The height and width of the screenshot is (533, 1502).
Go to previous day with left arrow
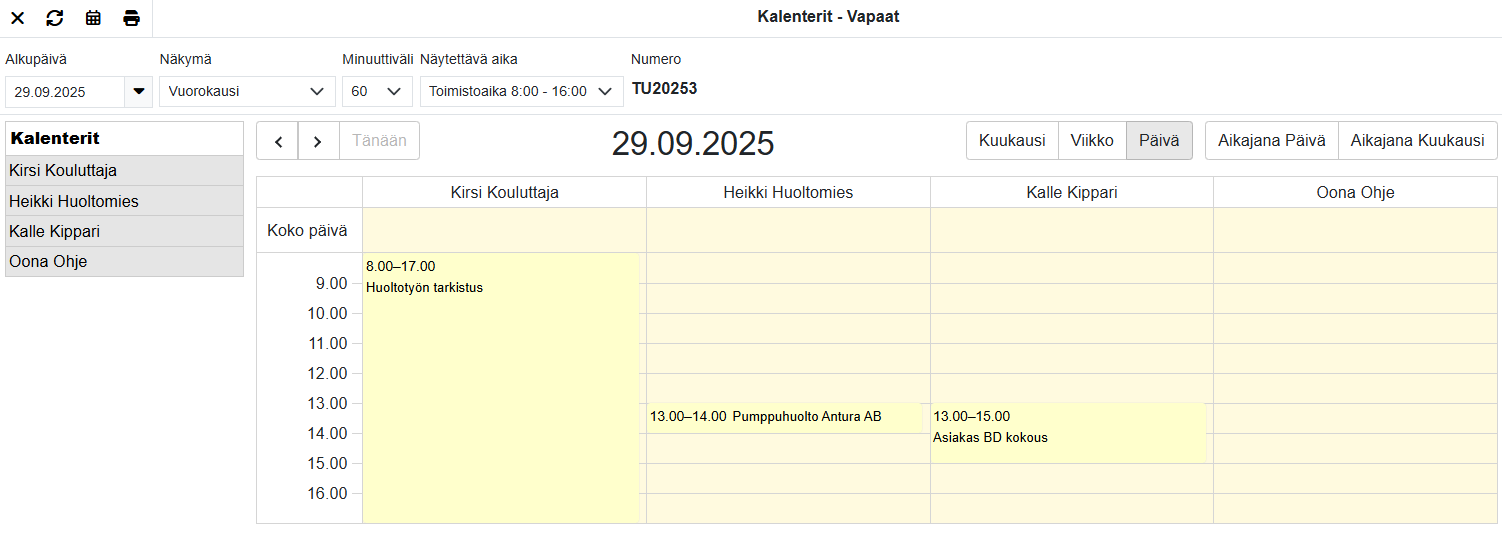pyautogui.click(x=278, y=141)
